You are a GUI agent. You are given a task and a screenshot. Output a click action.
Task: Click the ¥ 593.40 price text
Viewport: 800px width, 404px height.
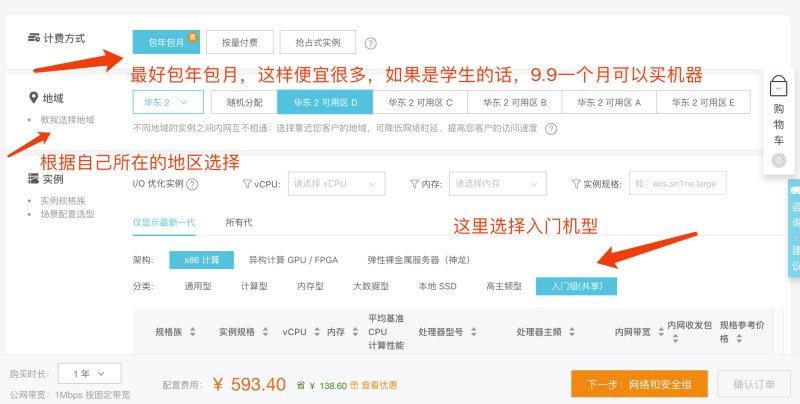249,384
